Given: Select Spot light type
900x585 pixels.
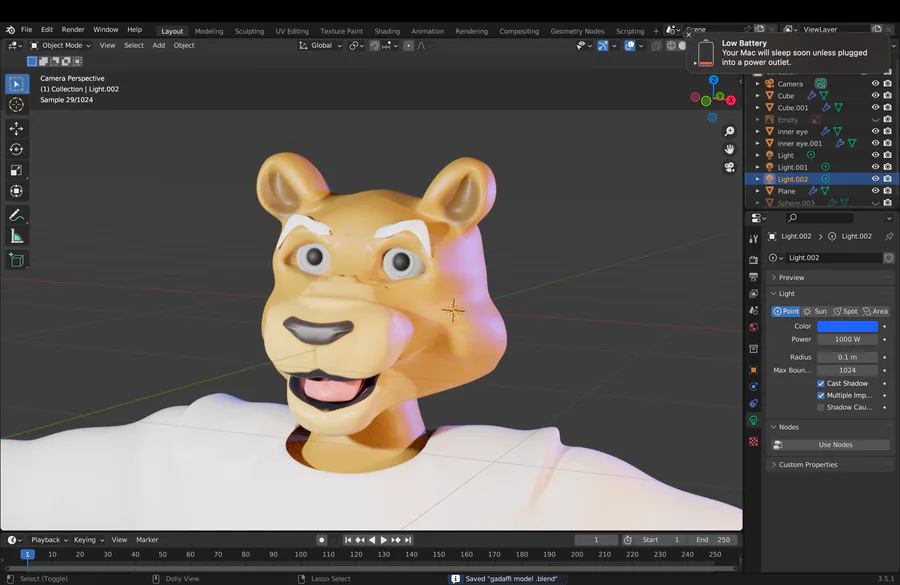Looking at the screenshot, I should point(845,311).
